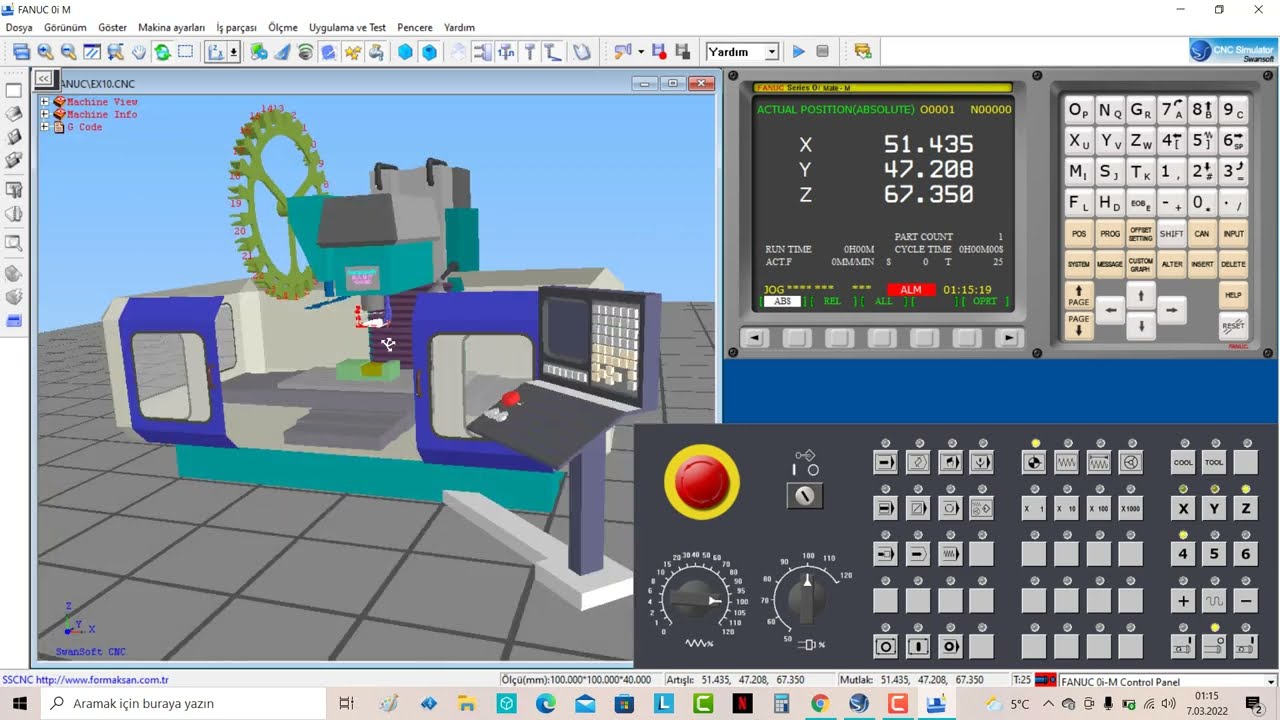Expand the Machine Info tree node
The height and width of the screenshot is (720, 1280).
pyautogui.click(x=45, y=115)
